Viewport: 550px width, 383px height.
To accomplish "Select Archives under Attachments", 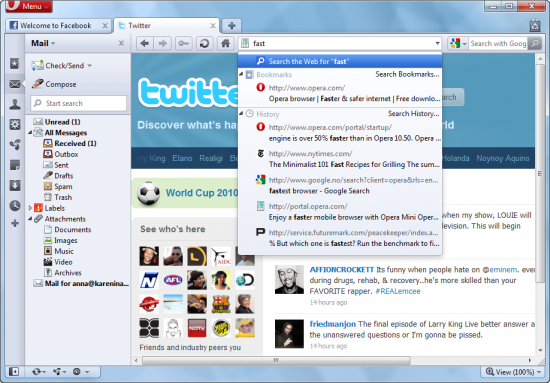I will click(x=62, y=273).
